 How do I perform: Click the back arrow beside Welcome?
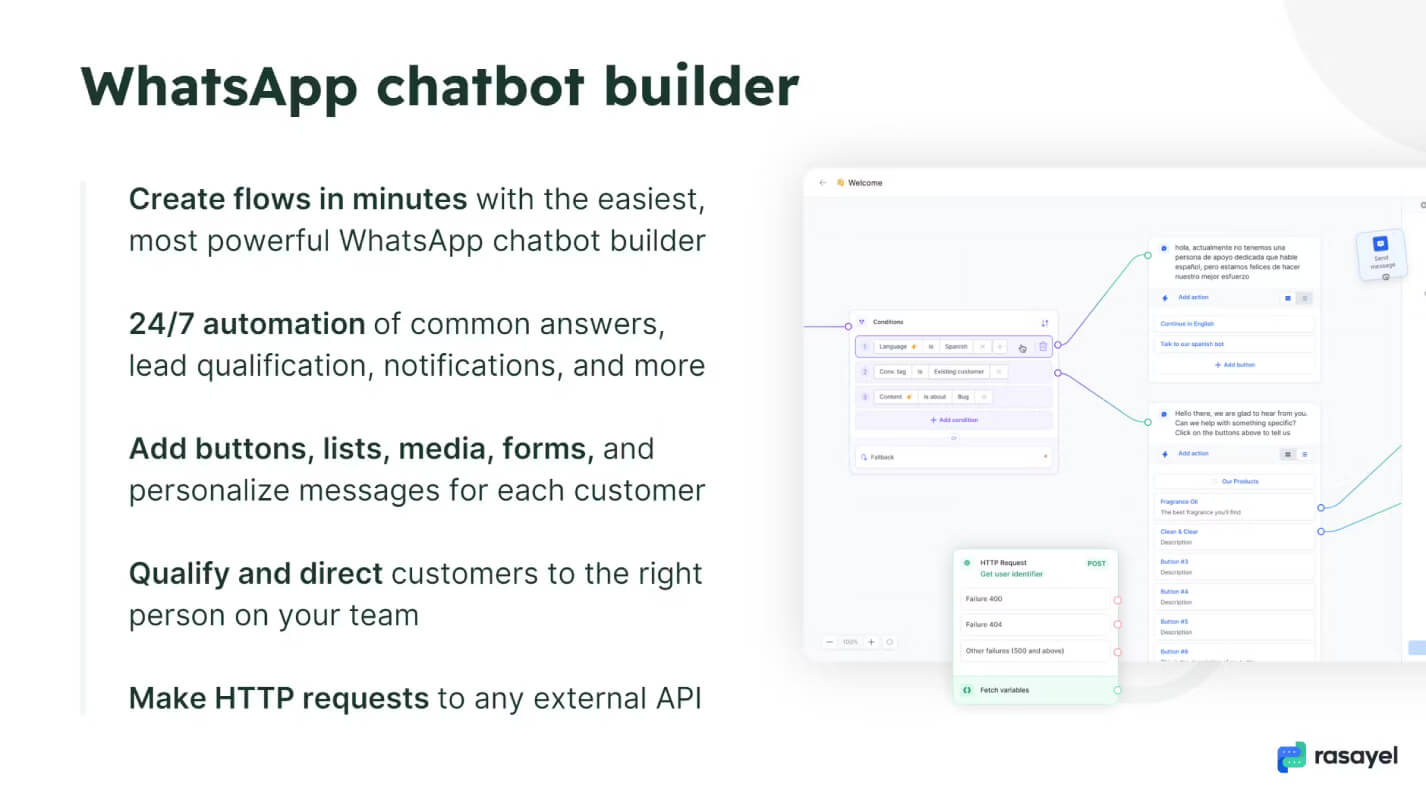822,183
